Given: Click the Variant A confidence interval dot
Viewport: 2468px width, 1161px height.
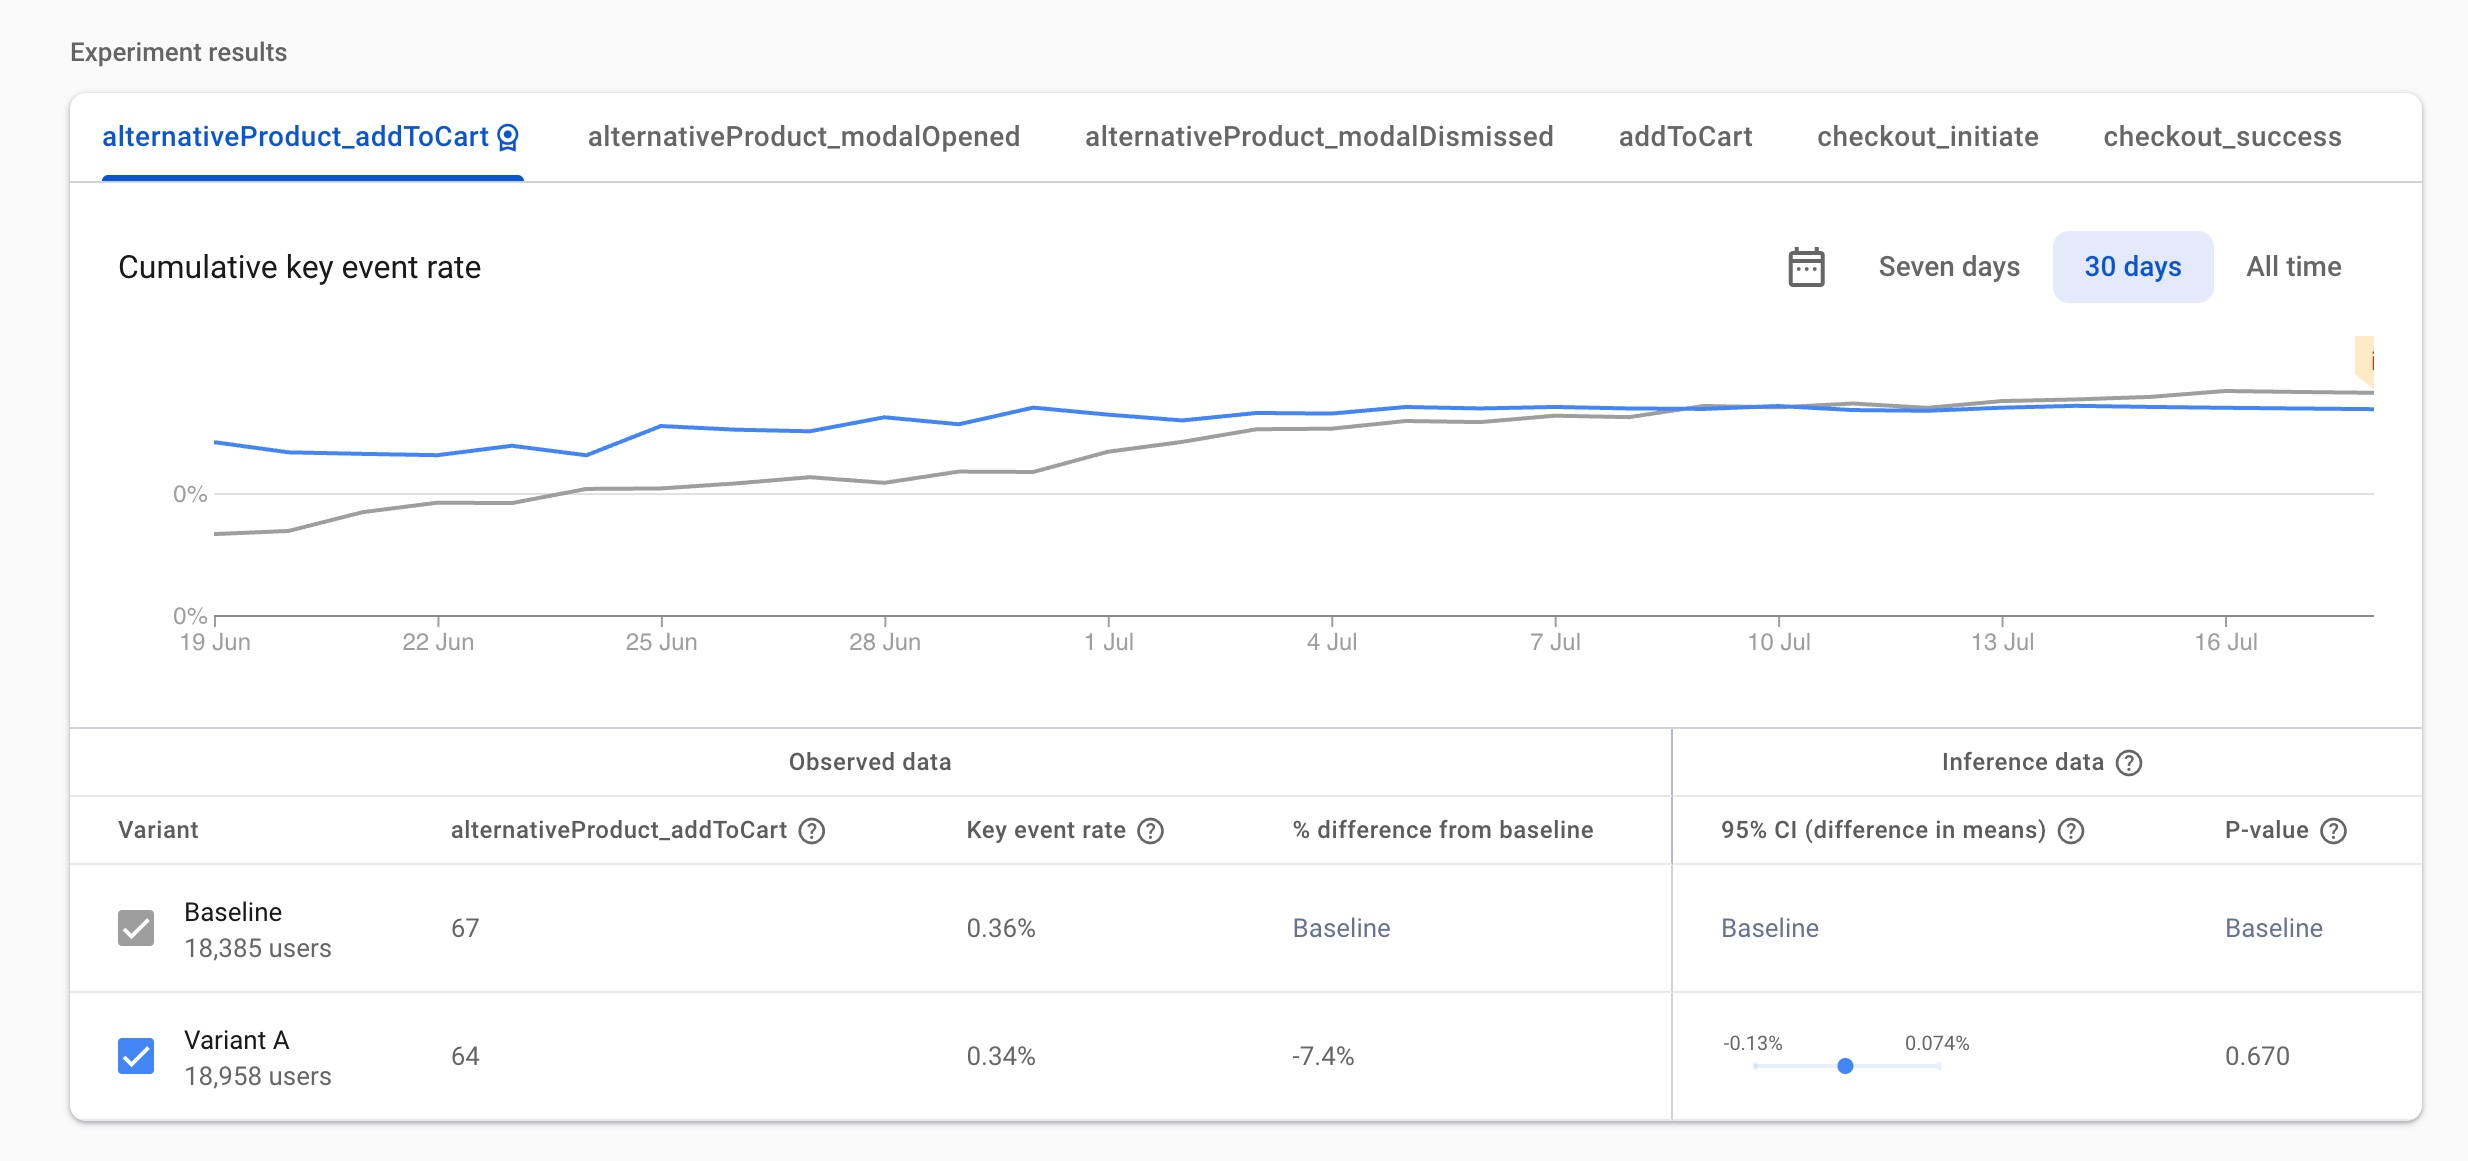Looking at the screenshot, I should 1845,1066.
